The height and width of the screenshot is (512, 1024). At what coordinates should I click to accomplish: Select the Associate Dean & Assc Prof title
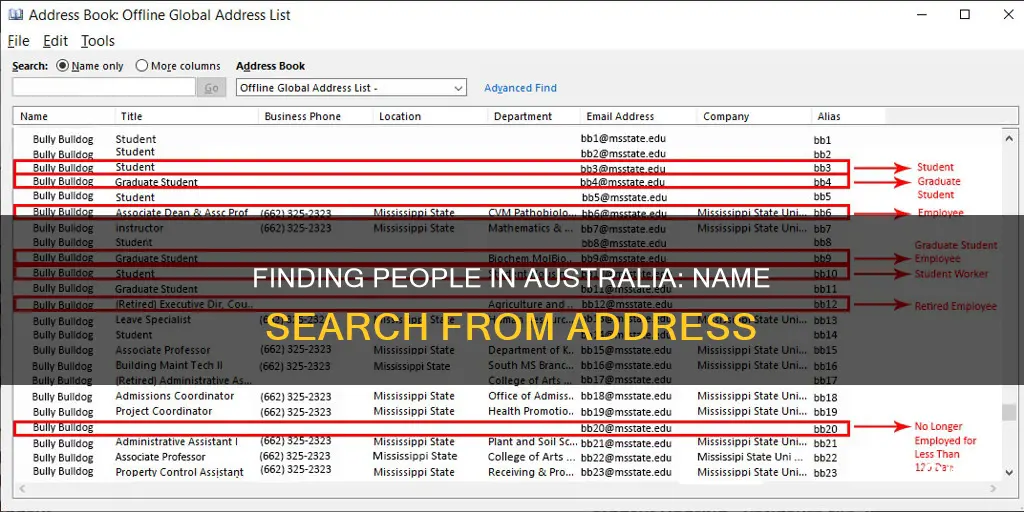click(x=182, y=213)
